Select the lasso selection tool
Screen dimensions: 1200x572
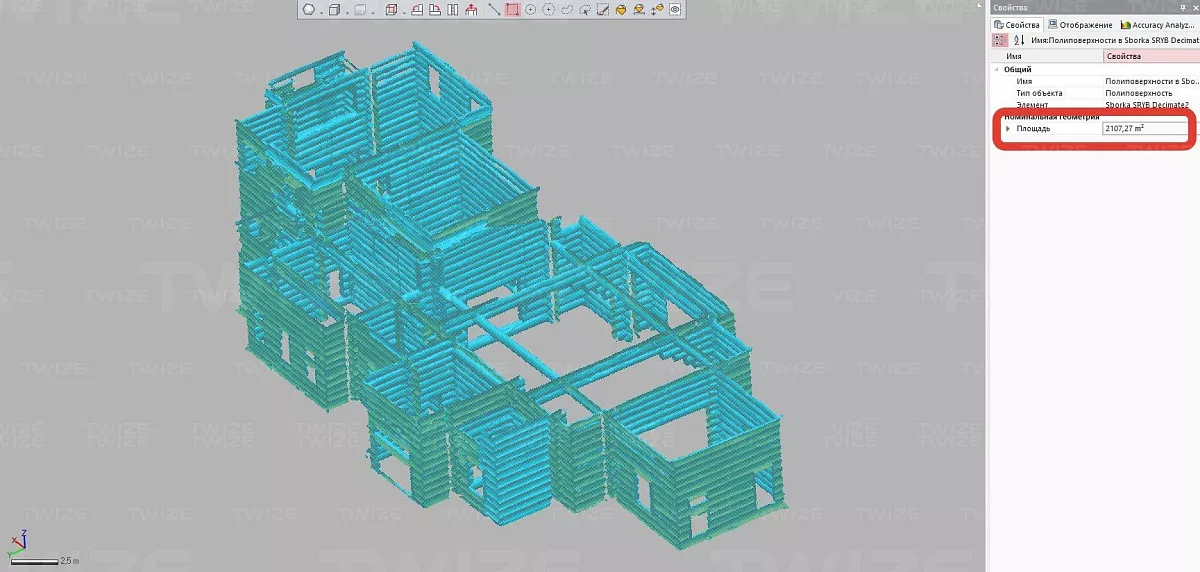click(566, 10)
